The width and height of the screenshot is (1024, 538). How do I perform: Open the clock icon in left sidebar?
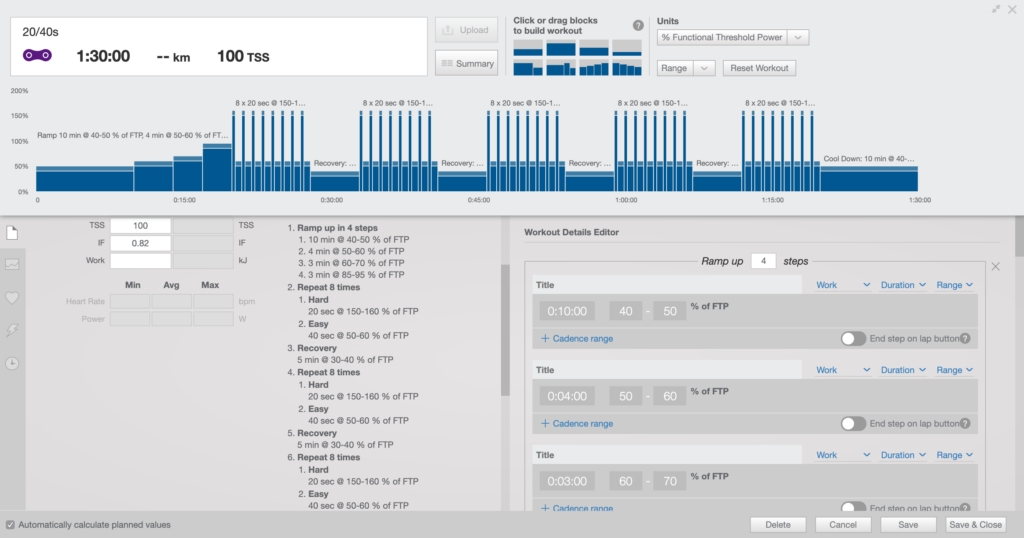(12, 364)
